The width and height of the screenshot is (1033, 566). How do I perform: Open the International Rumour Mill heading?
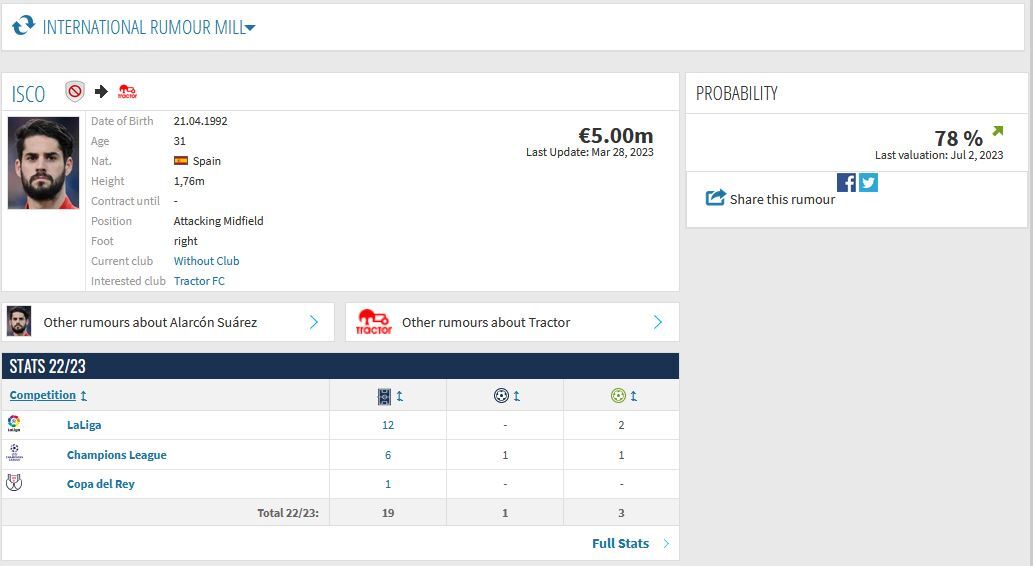coord(143,27)
